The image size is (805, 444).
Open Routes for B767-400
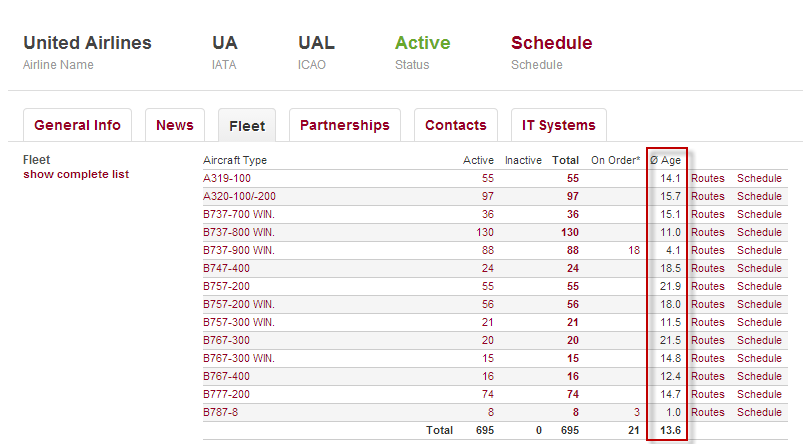click(708, 376)
